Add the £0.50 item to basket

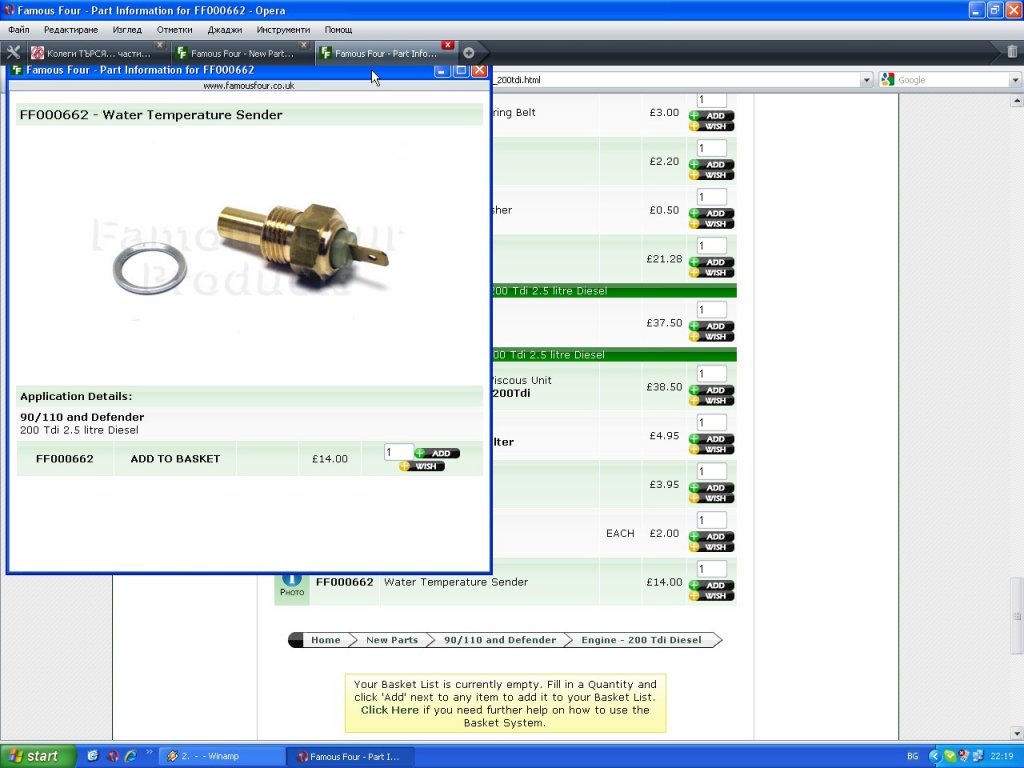pyautogui.click(x=712, y=214)
